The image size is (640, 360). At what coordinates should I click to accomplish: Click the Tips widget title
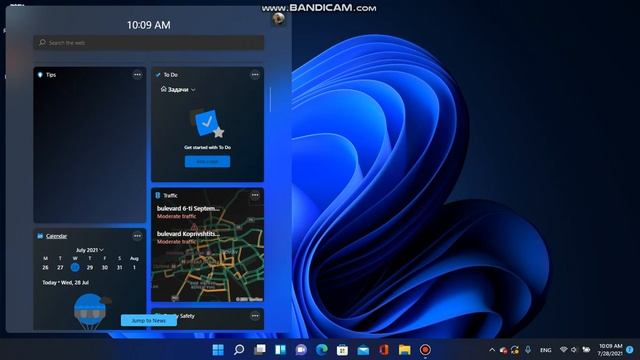[x=51, y=75]
